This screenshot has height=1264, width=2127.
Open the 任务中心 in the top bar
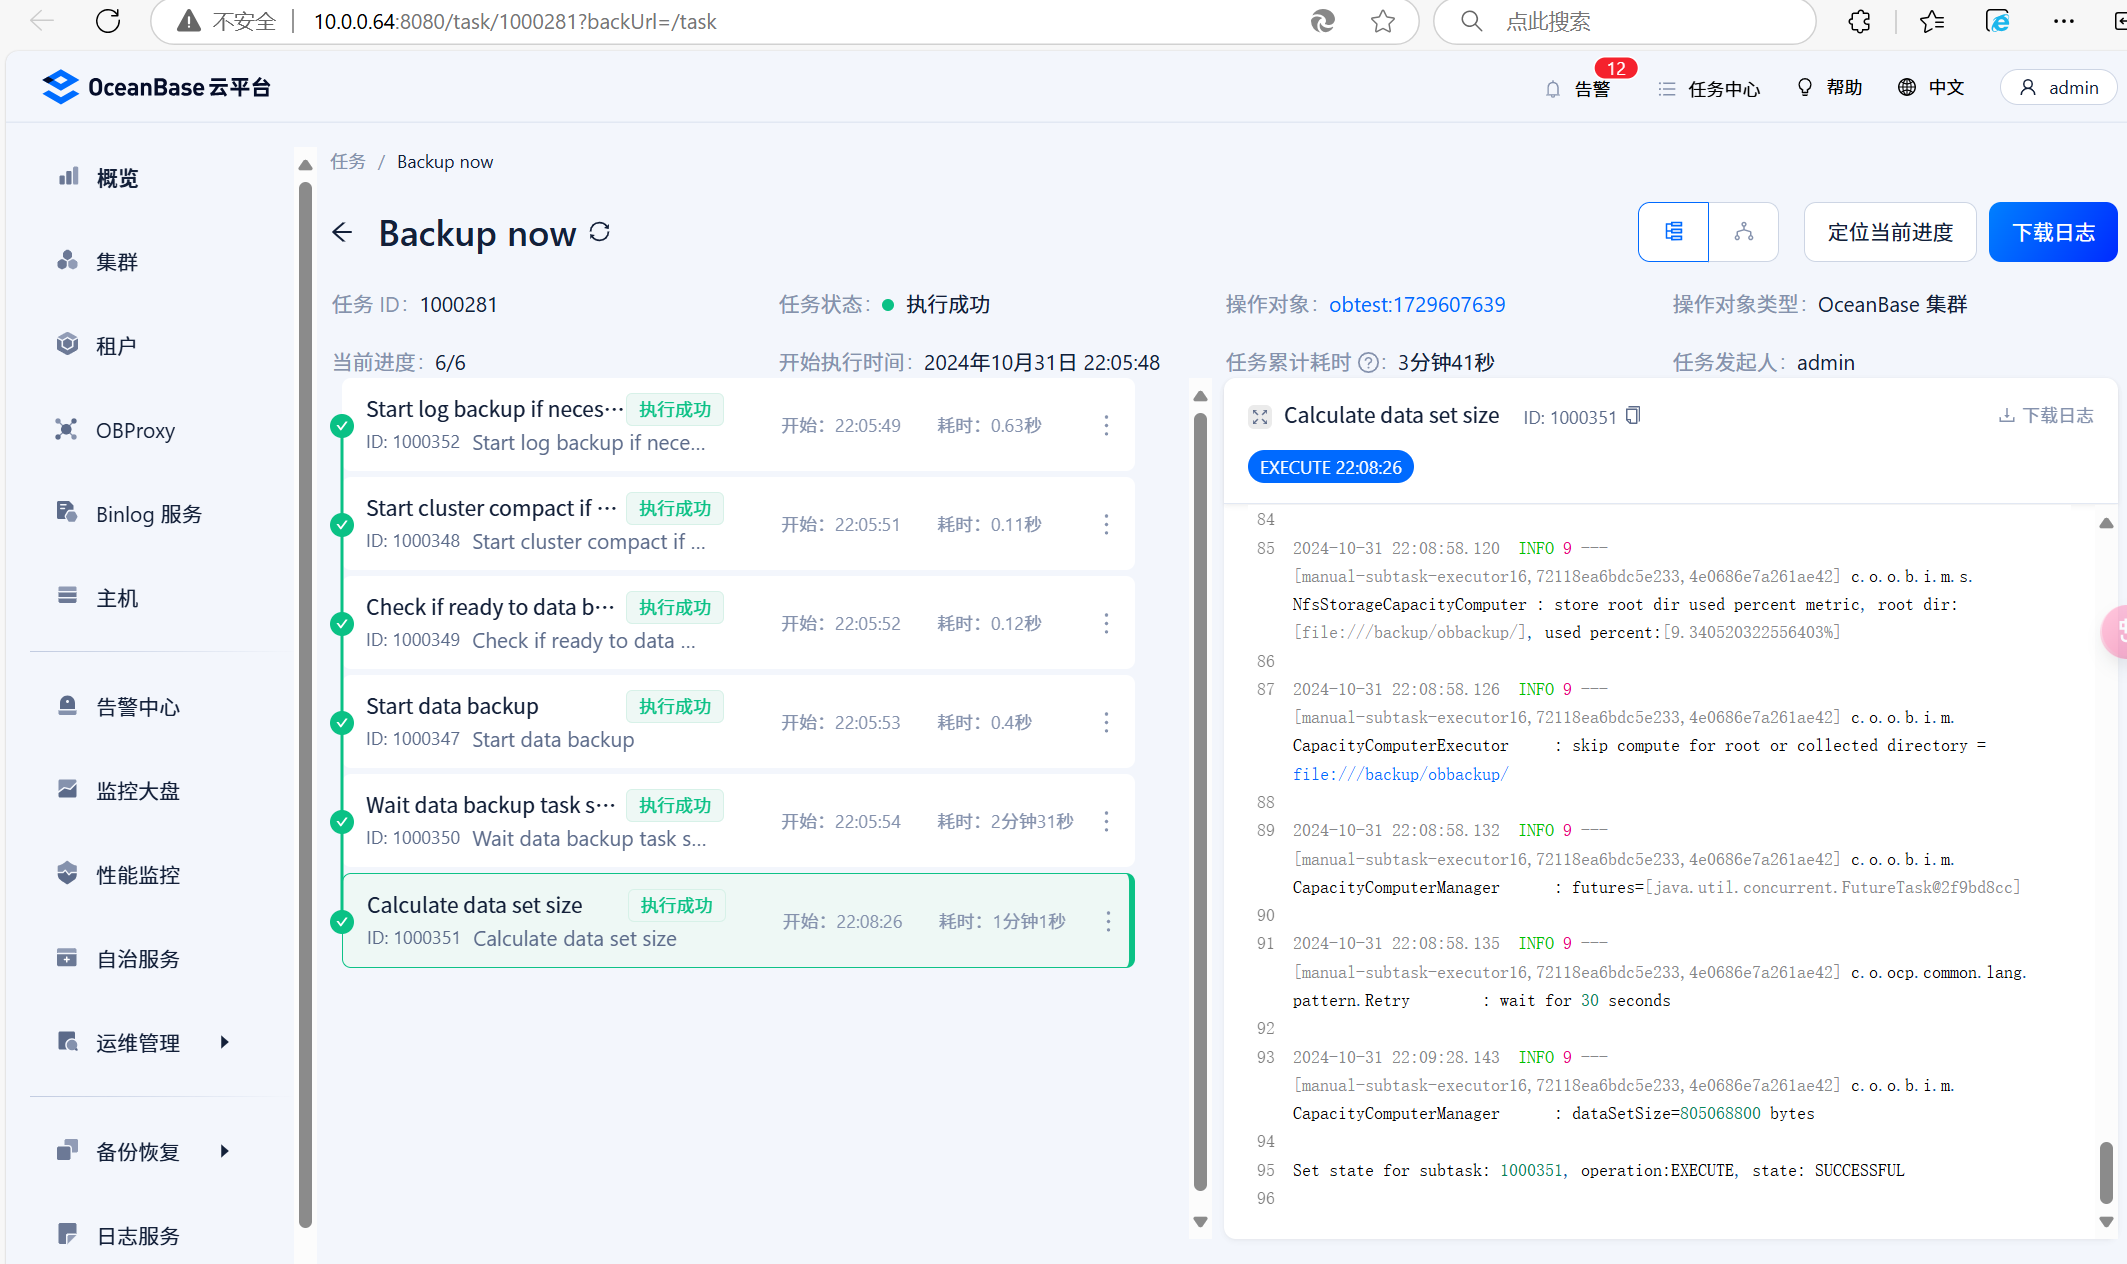click(x=1709, y=89)
